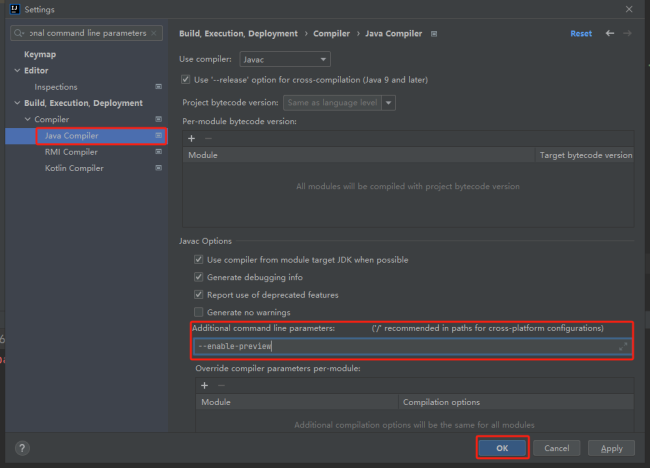Viewport: 650px width, 468px height.
Task: Select RMI Compiler in settings tree
Action: click(71, 152)
